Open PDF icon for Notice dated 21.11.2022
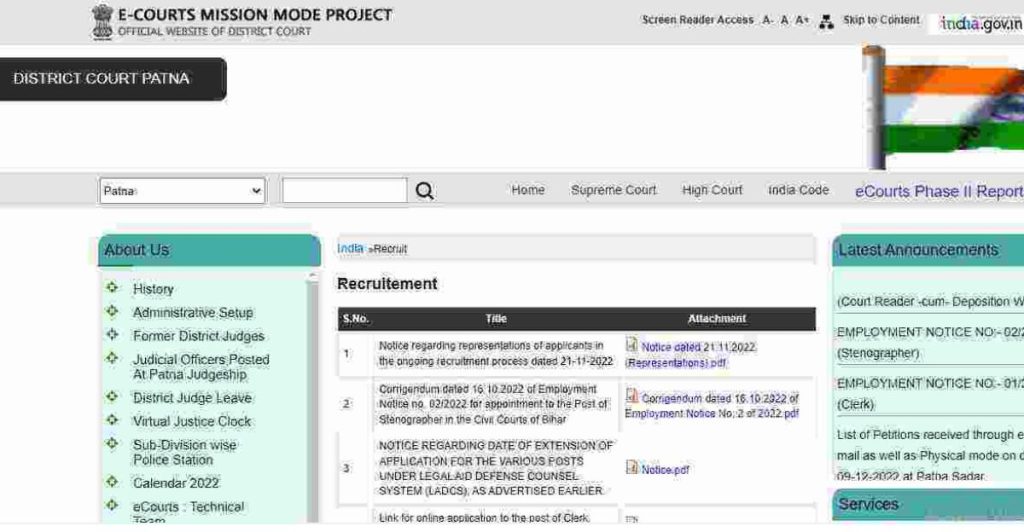 tap(632, 345)
